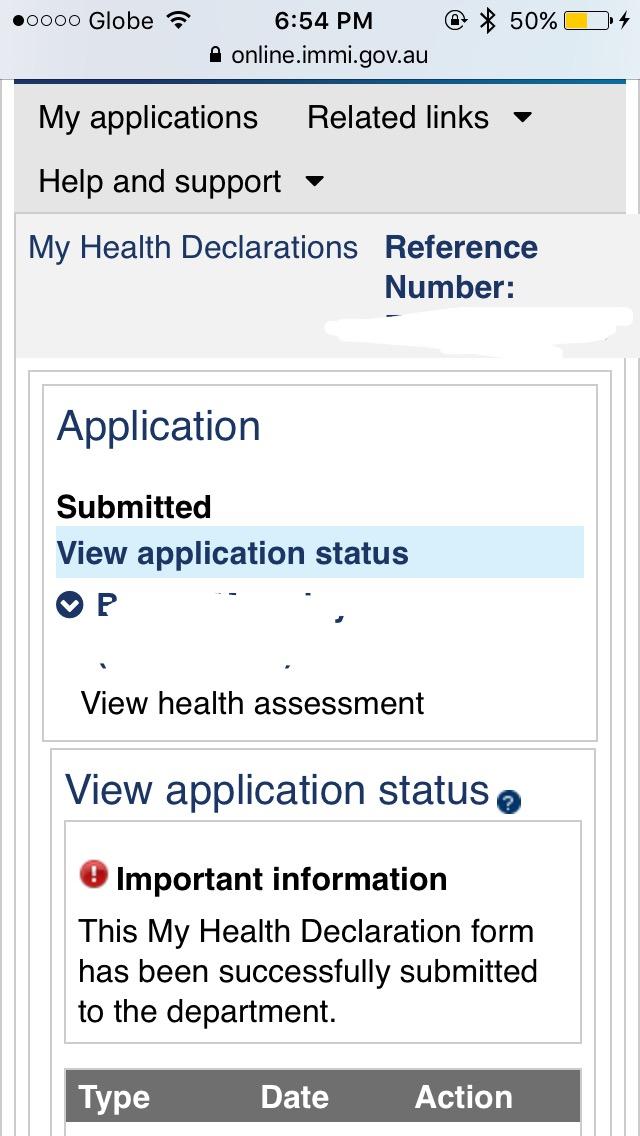Open the My applications menu item

pos(148,118)
